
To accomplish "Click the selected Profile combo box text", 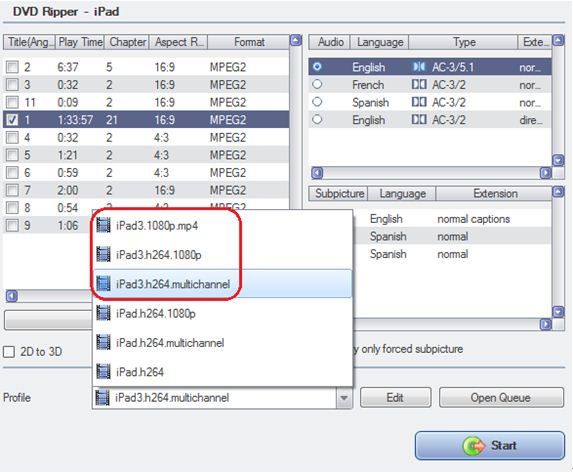I will tap(172, 398).
